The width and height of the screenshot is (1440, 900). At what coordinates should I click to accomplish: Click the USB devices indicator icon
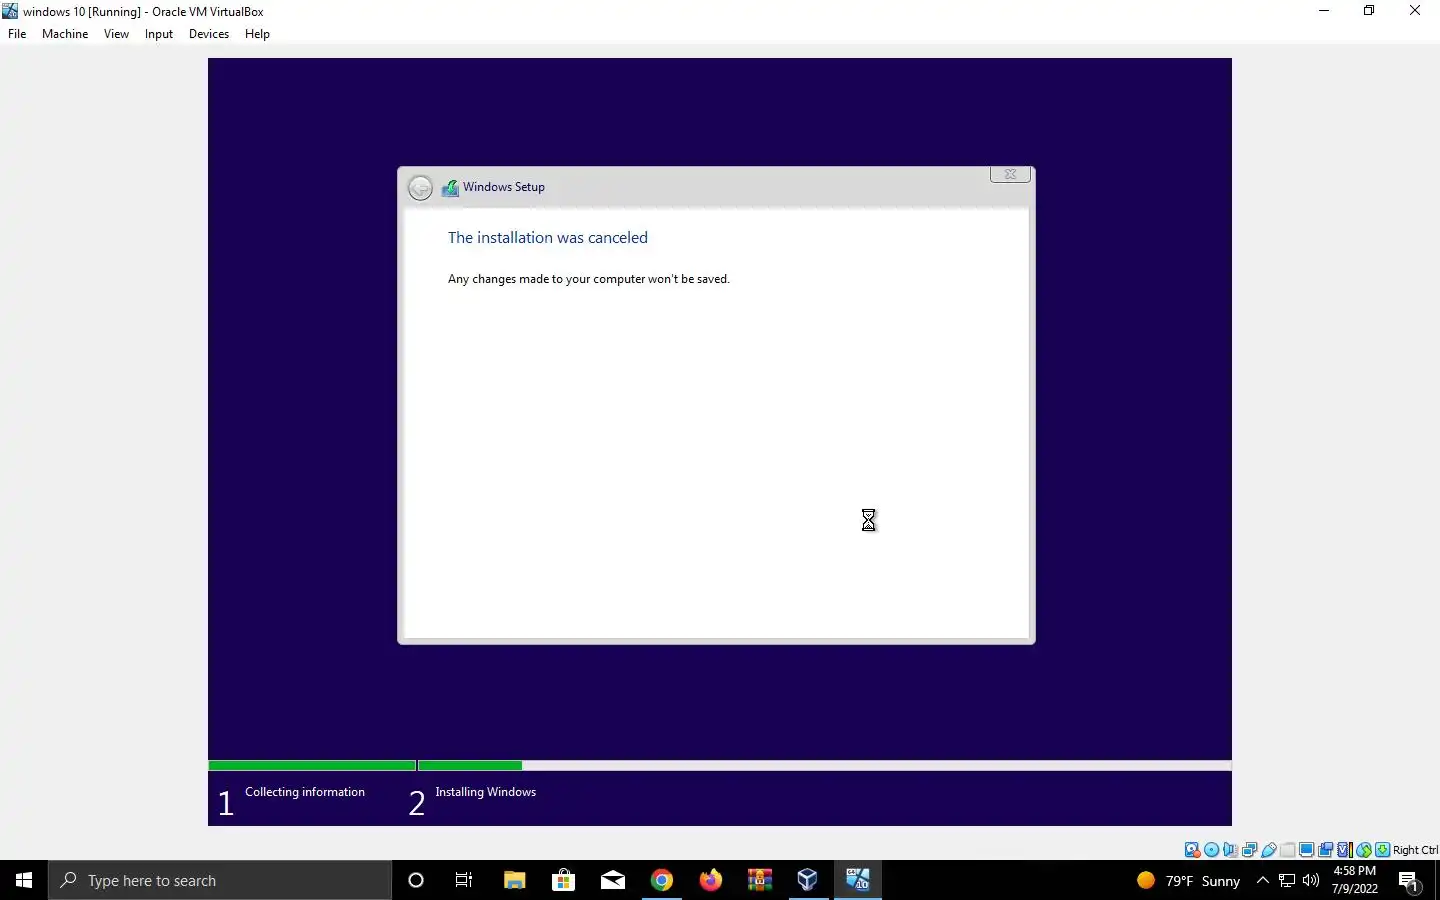1268,850
